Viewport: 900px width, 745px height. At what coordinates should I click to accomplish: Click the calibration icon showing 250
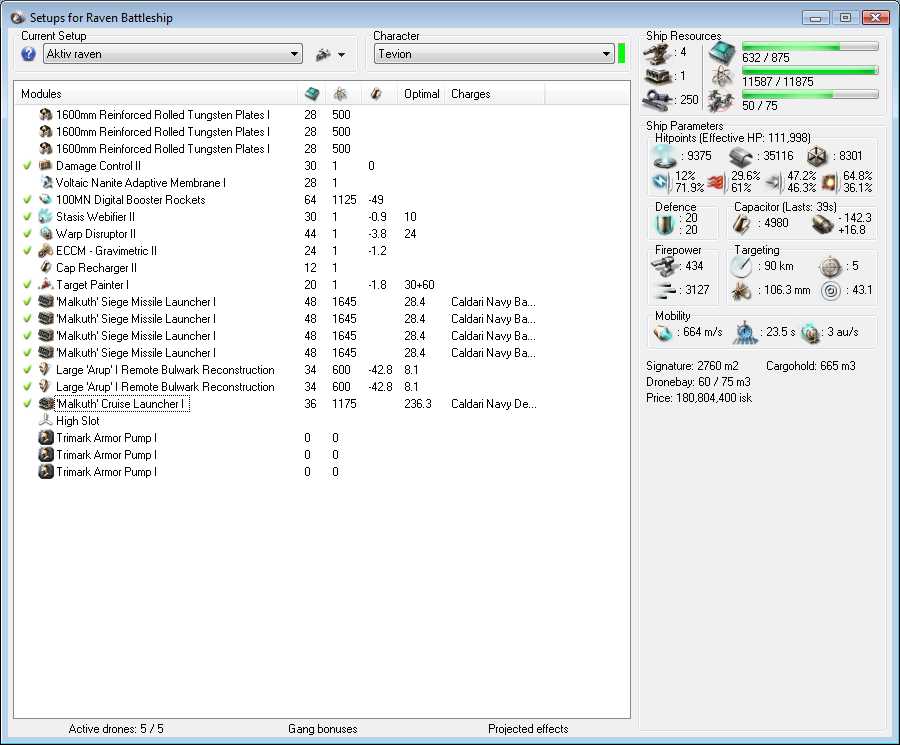658,100
